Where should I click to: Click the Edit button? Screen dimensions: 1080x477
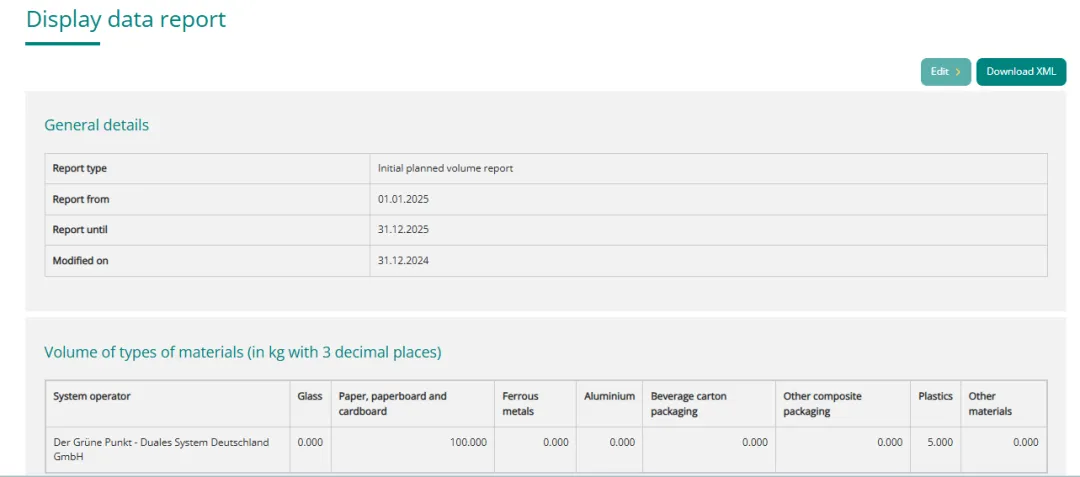tap(944, 72)
